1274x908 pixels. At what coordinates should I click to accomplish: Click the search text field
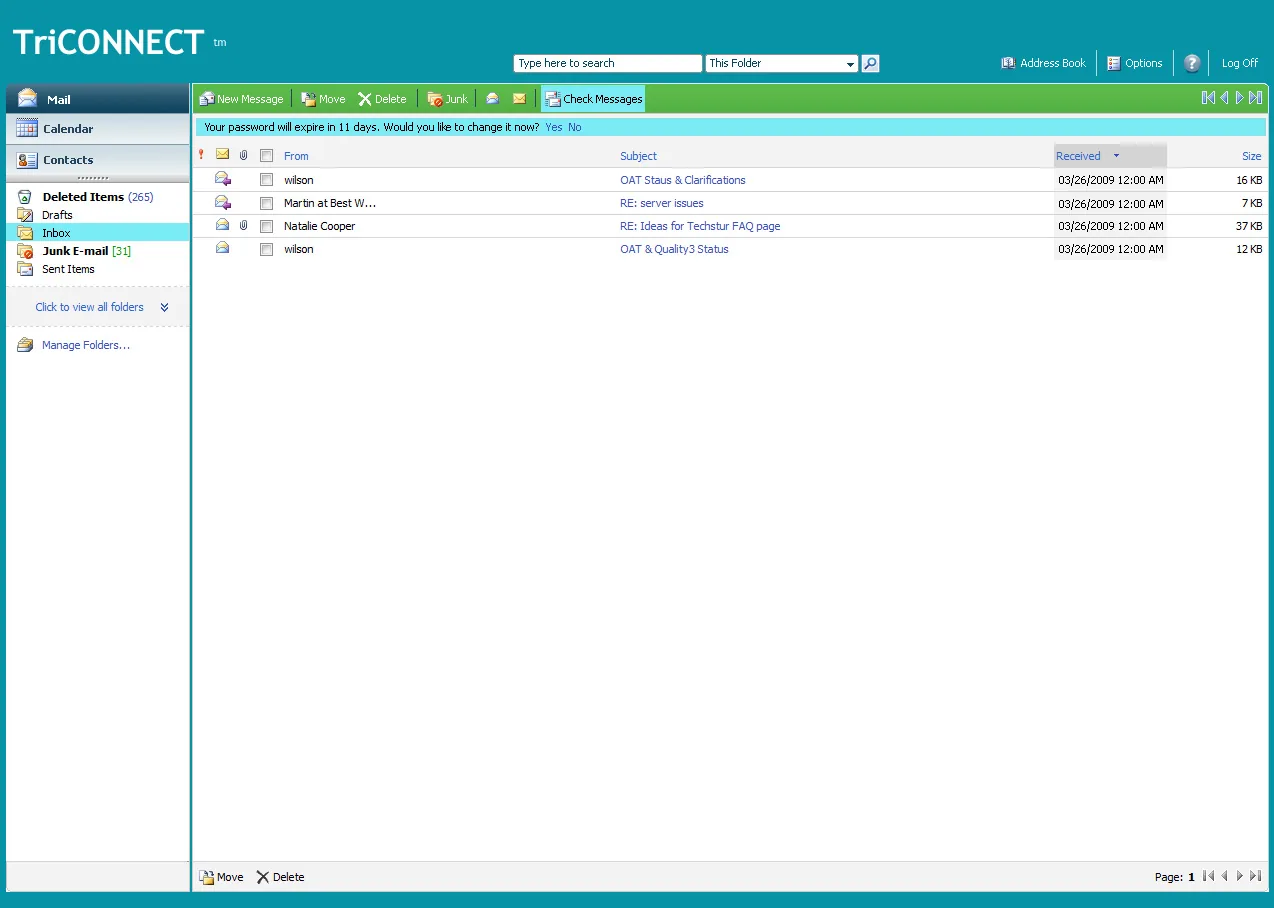click(608, 63)
